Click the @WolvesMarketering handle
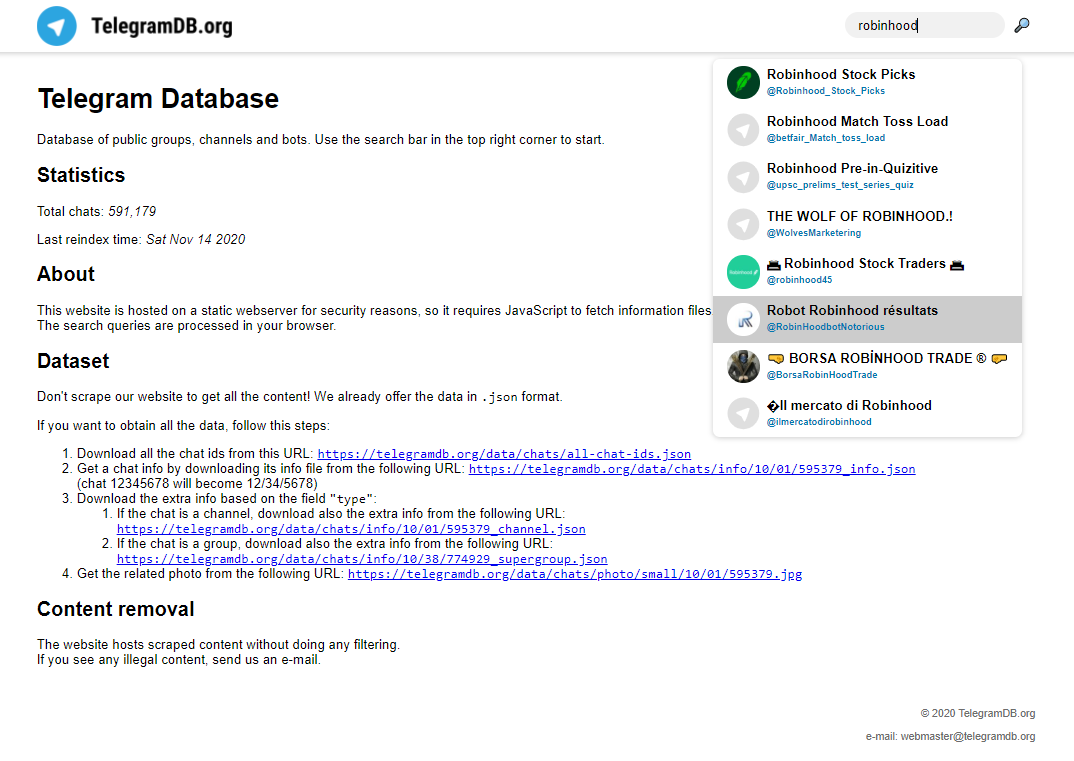The image size is (1074, 761). point(814,233)
